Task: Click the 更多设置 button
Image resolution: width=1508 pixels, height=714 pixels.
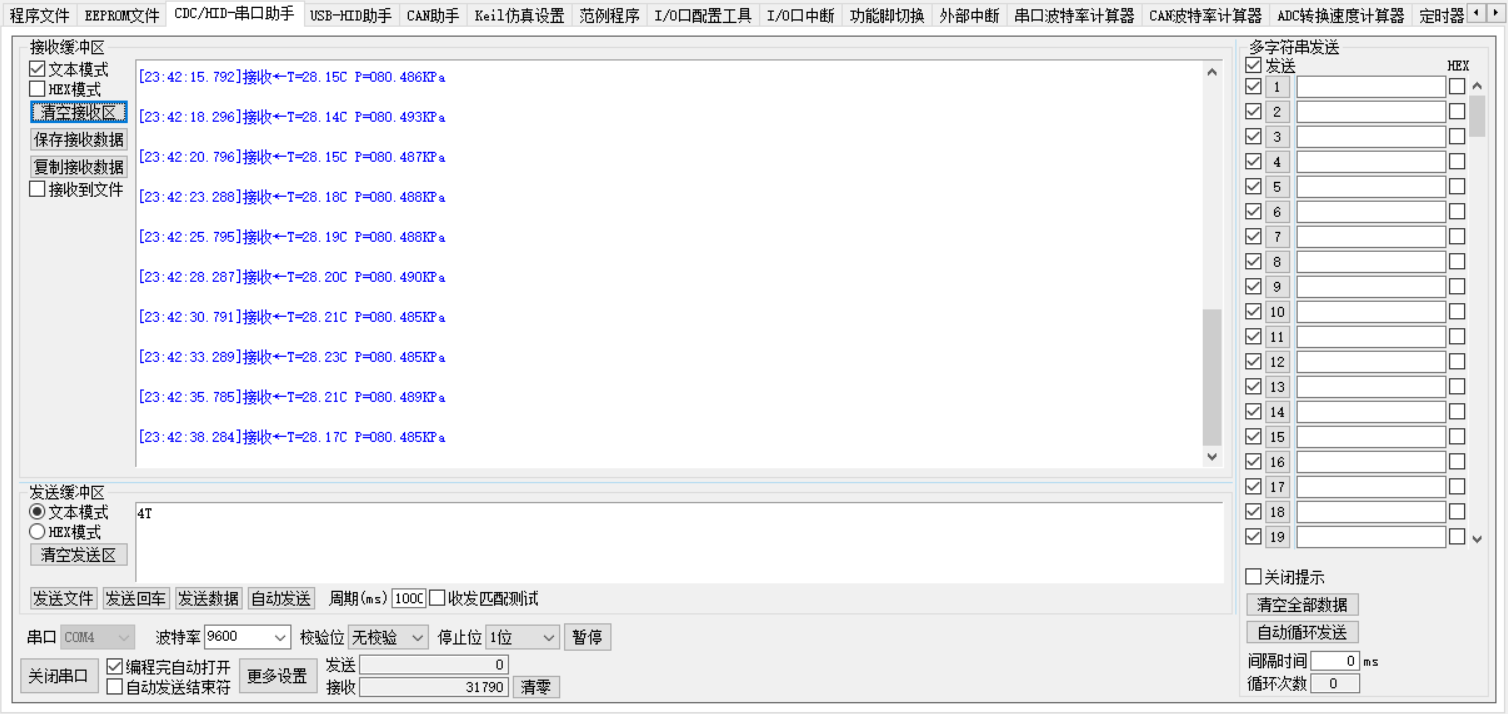Action: [x=277, y=676]
